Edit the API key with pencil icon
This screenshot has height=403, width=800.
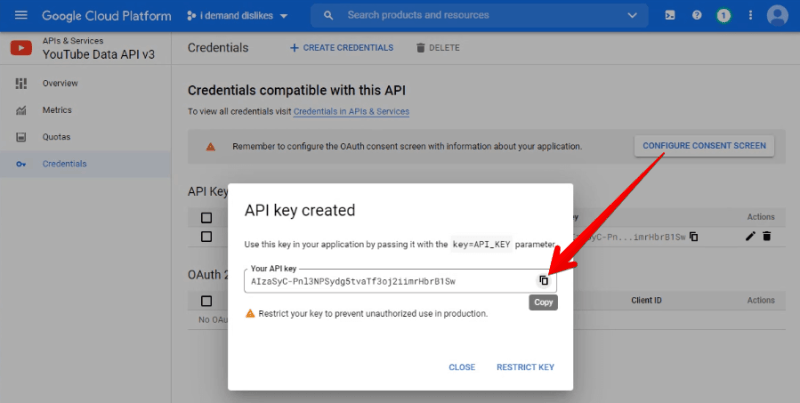coord(750,236)
